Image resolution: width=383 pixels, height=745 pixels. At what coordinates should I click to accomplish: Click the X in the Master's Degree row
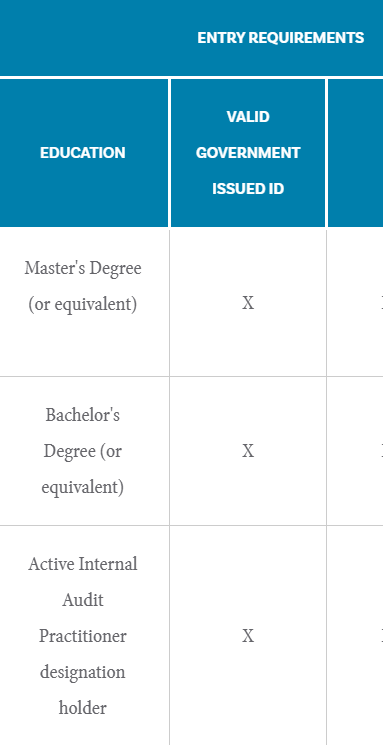pos(248,303)
